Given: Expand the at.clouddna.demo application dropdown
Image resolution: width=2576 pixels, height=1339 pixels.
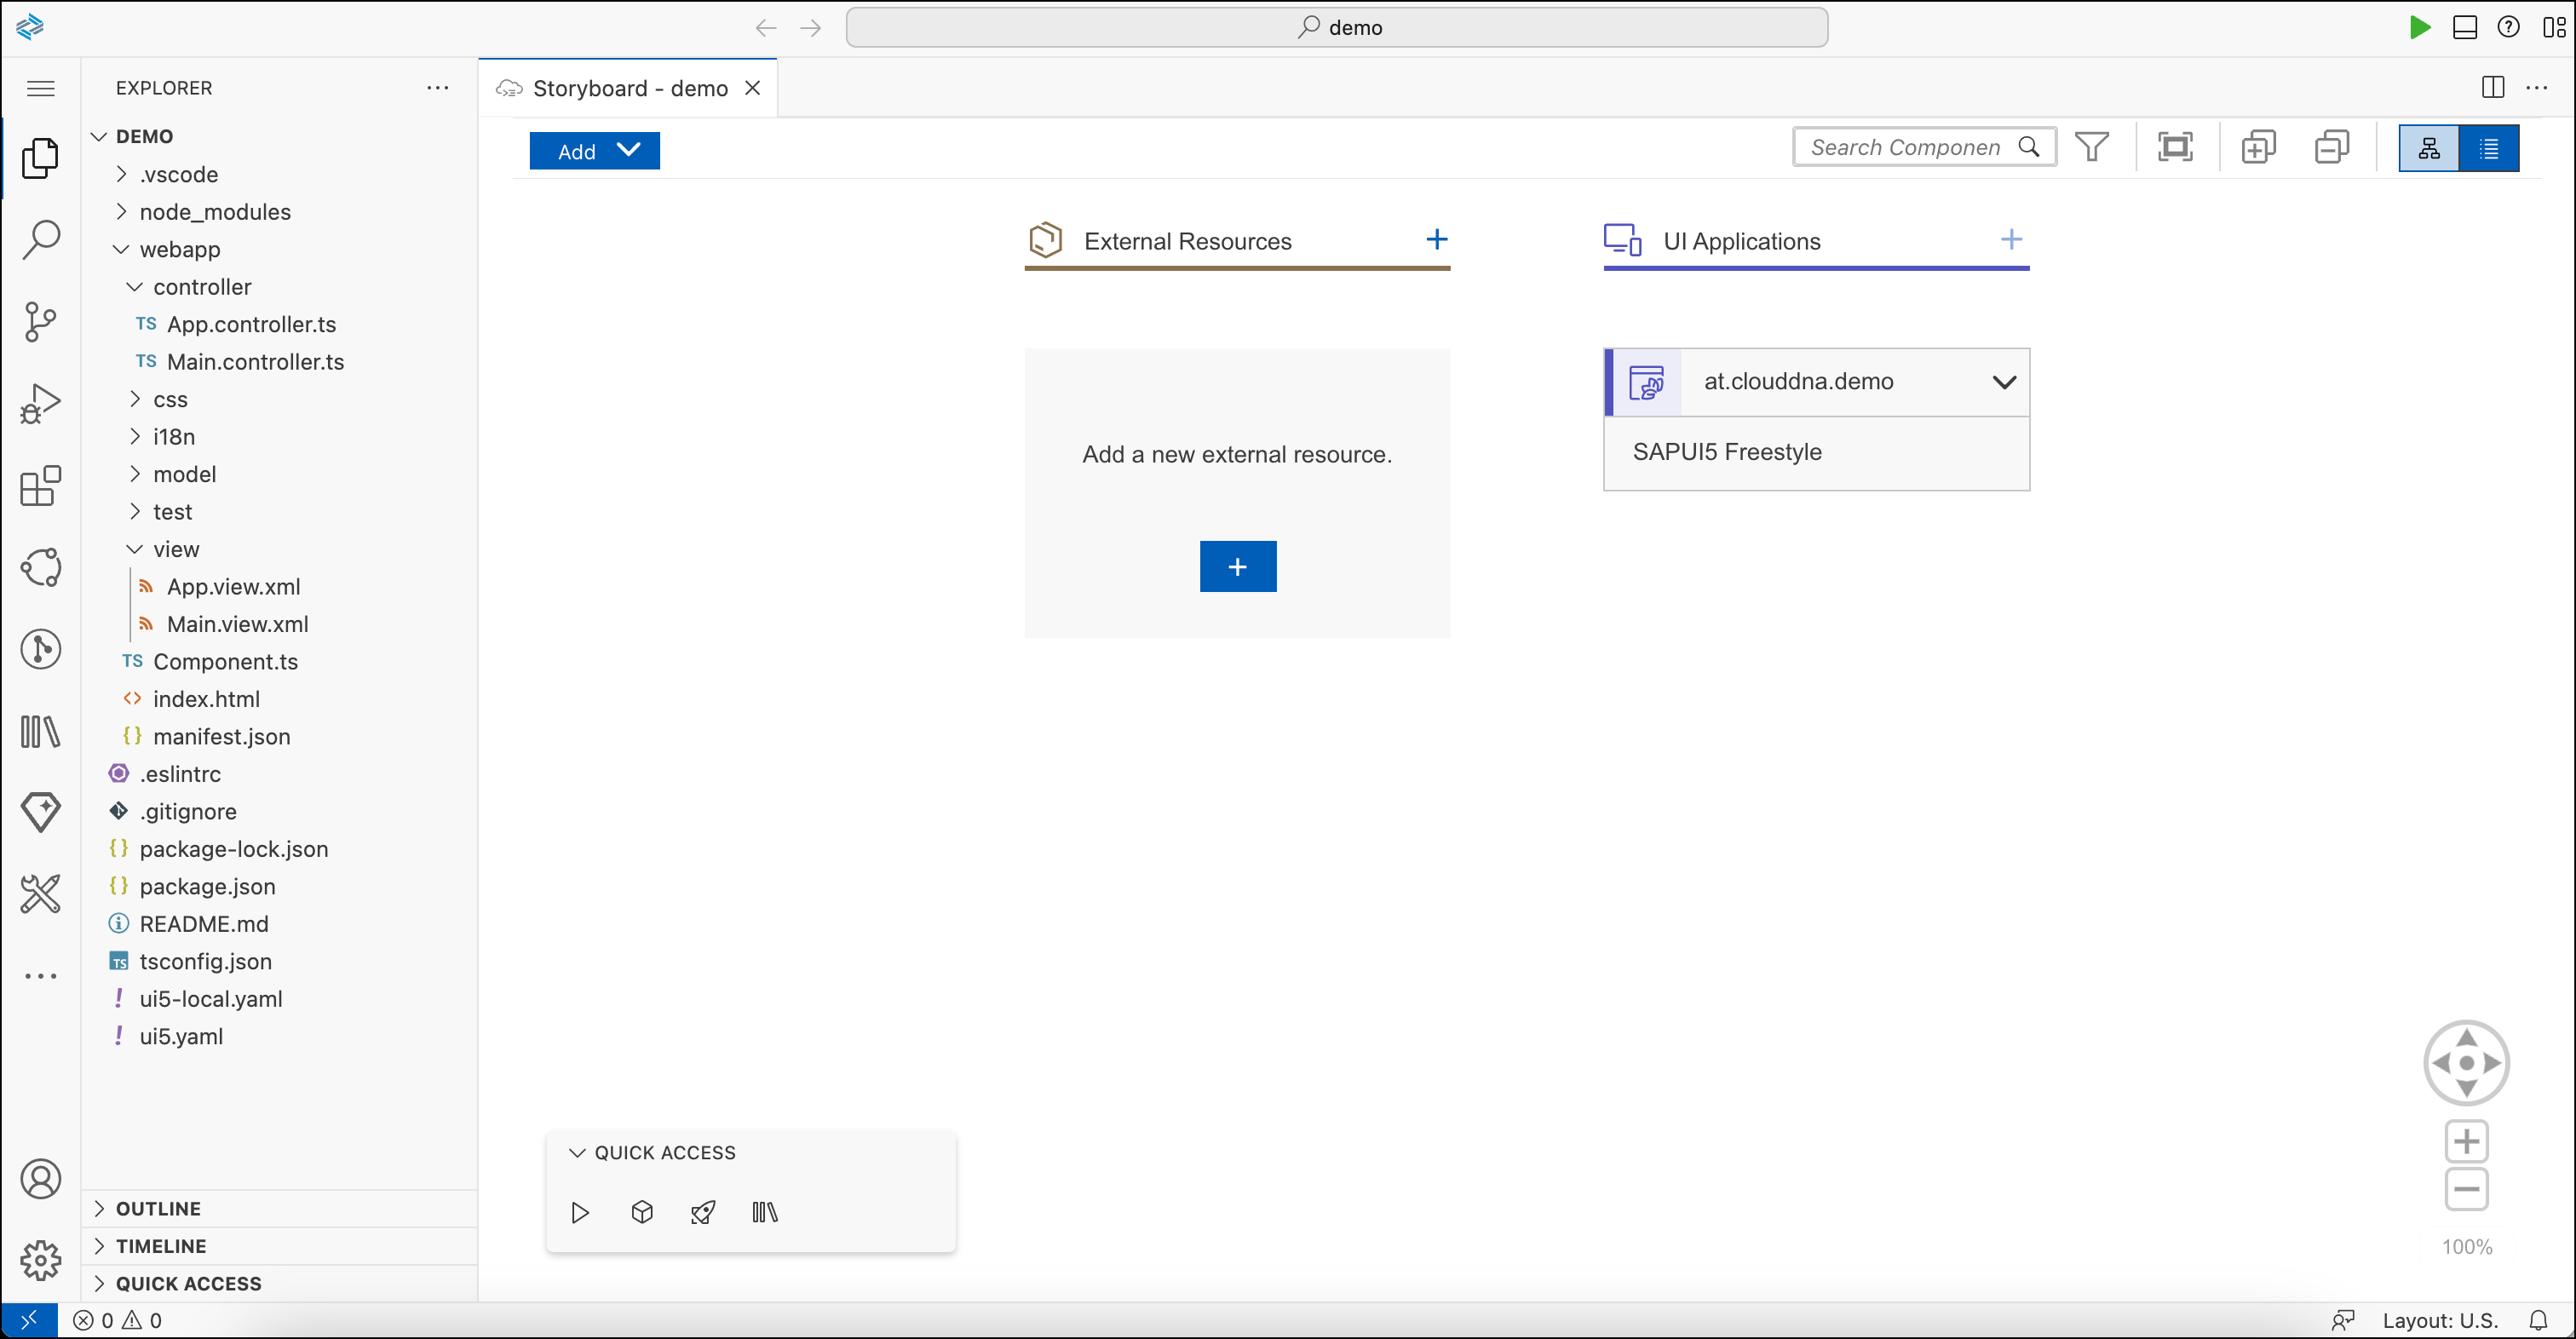Looking at the screenshot, I should [2006, 382].
